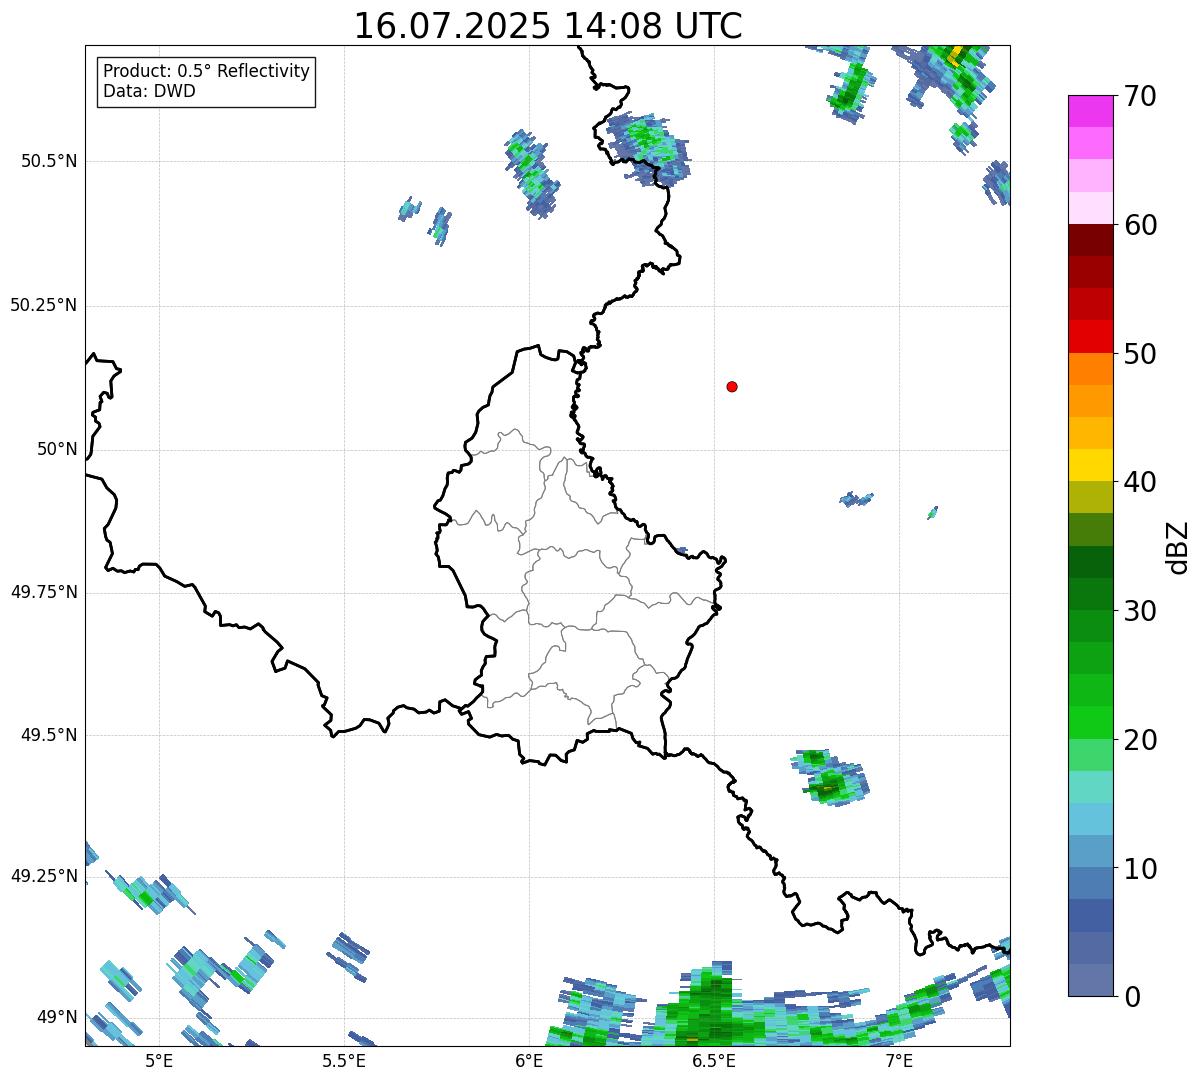Click the "Product: 0.5° Reflectivity" label
The height and width of the screenshot is (1081, 1202).
[206, 72]
